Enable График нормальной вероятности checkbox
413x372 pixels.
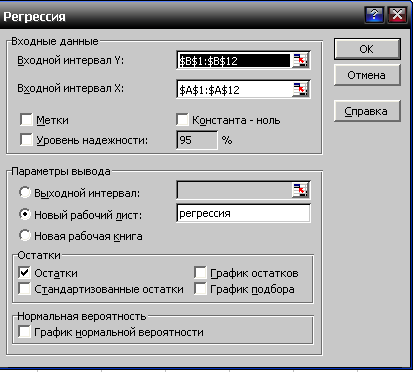(x=24, y=332)
